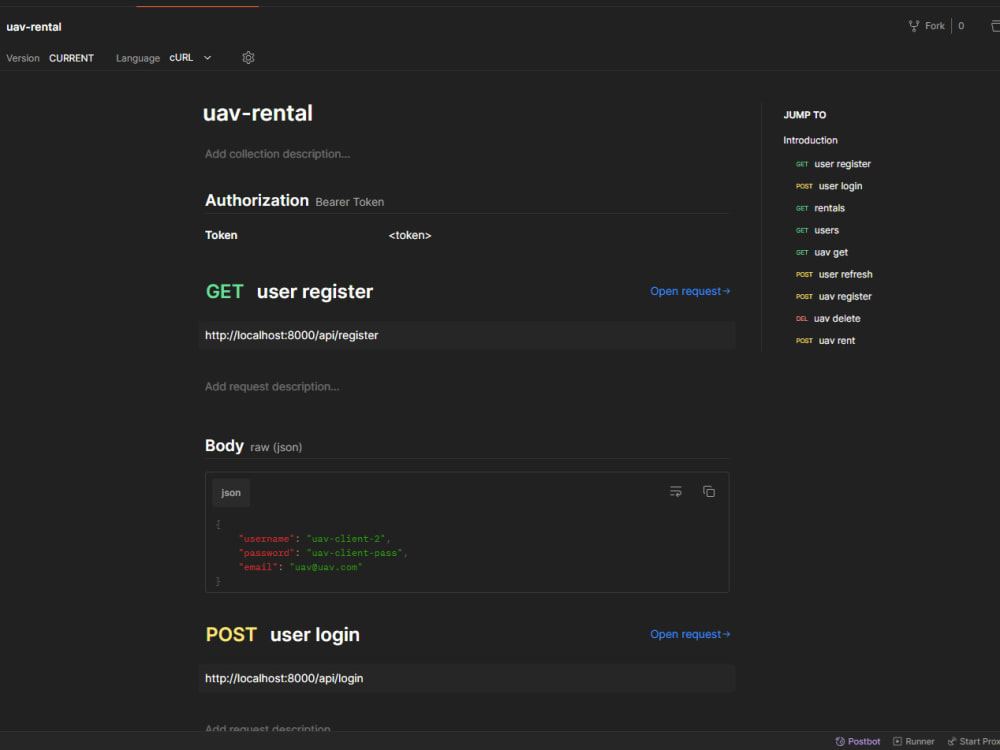Open request for user register

[690, 291]
